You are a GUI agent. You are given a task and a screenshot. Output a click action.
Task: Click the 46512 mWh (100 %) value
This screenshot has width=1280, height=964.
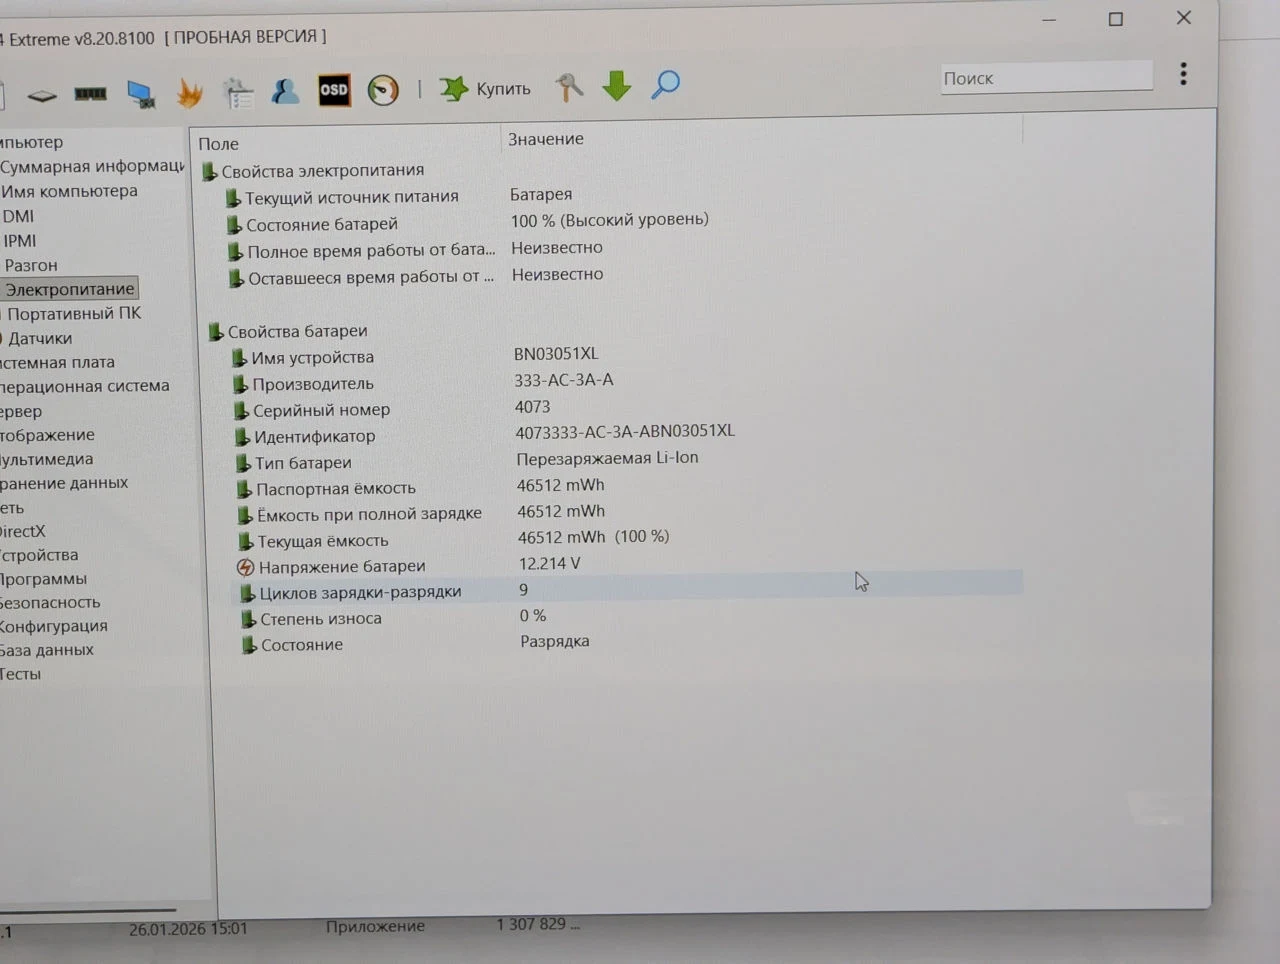(594, 537)
